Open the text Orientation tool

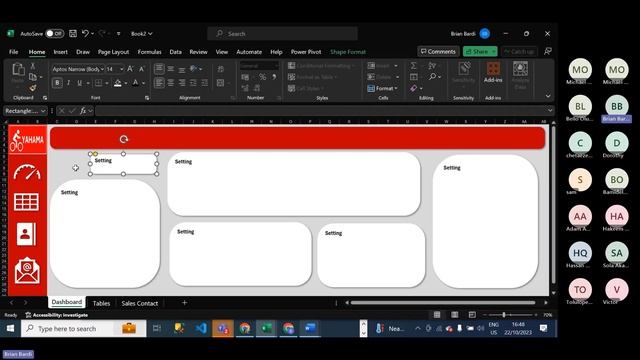pyautogui.click(x=193, y=69)
